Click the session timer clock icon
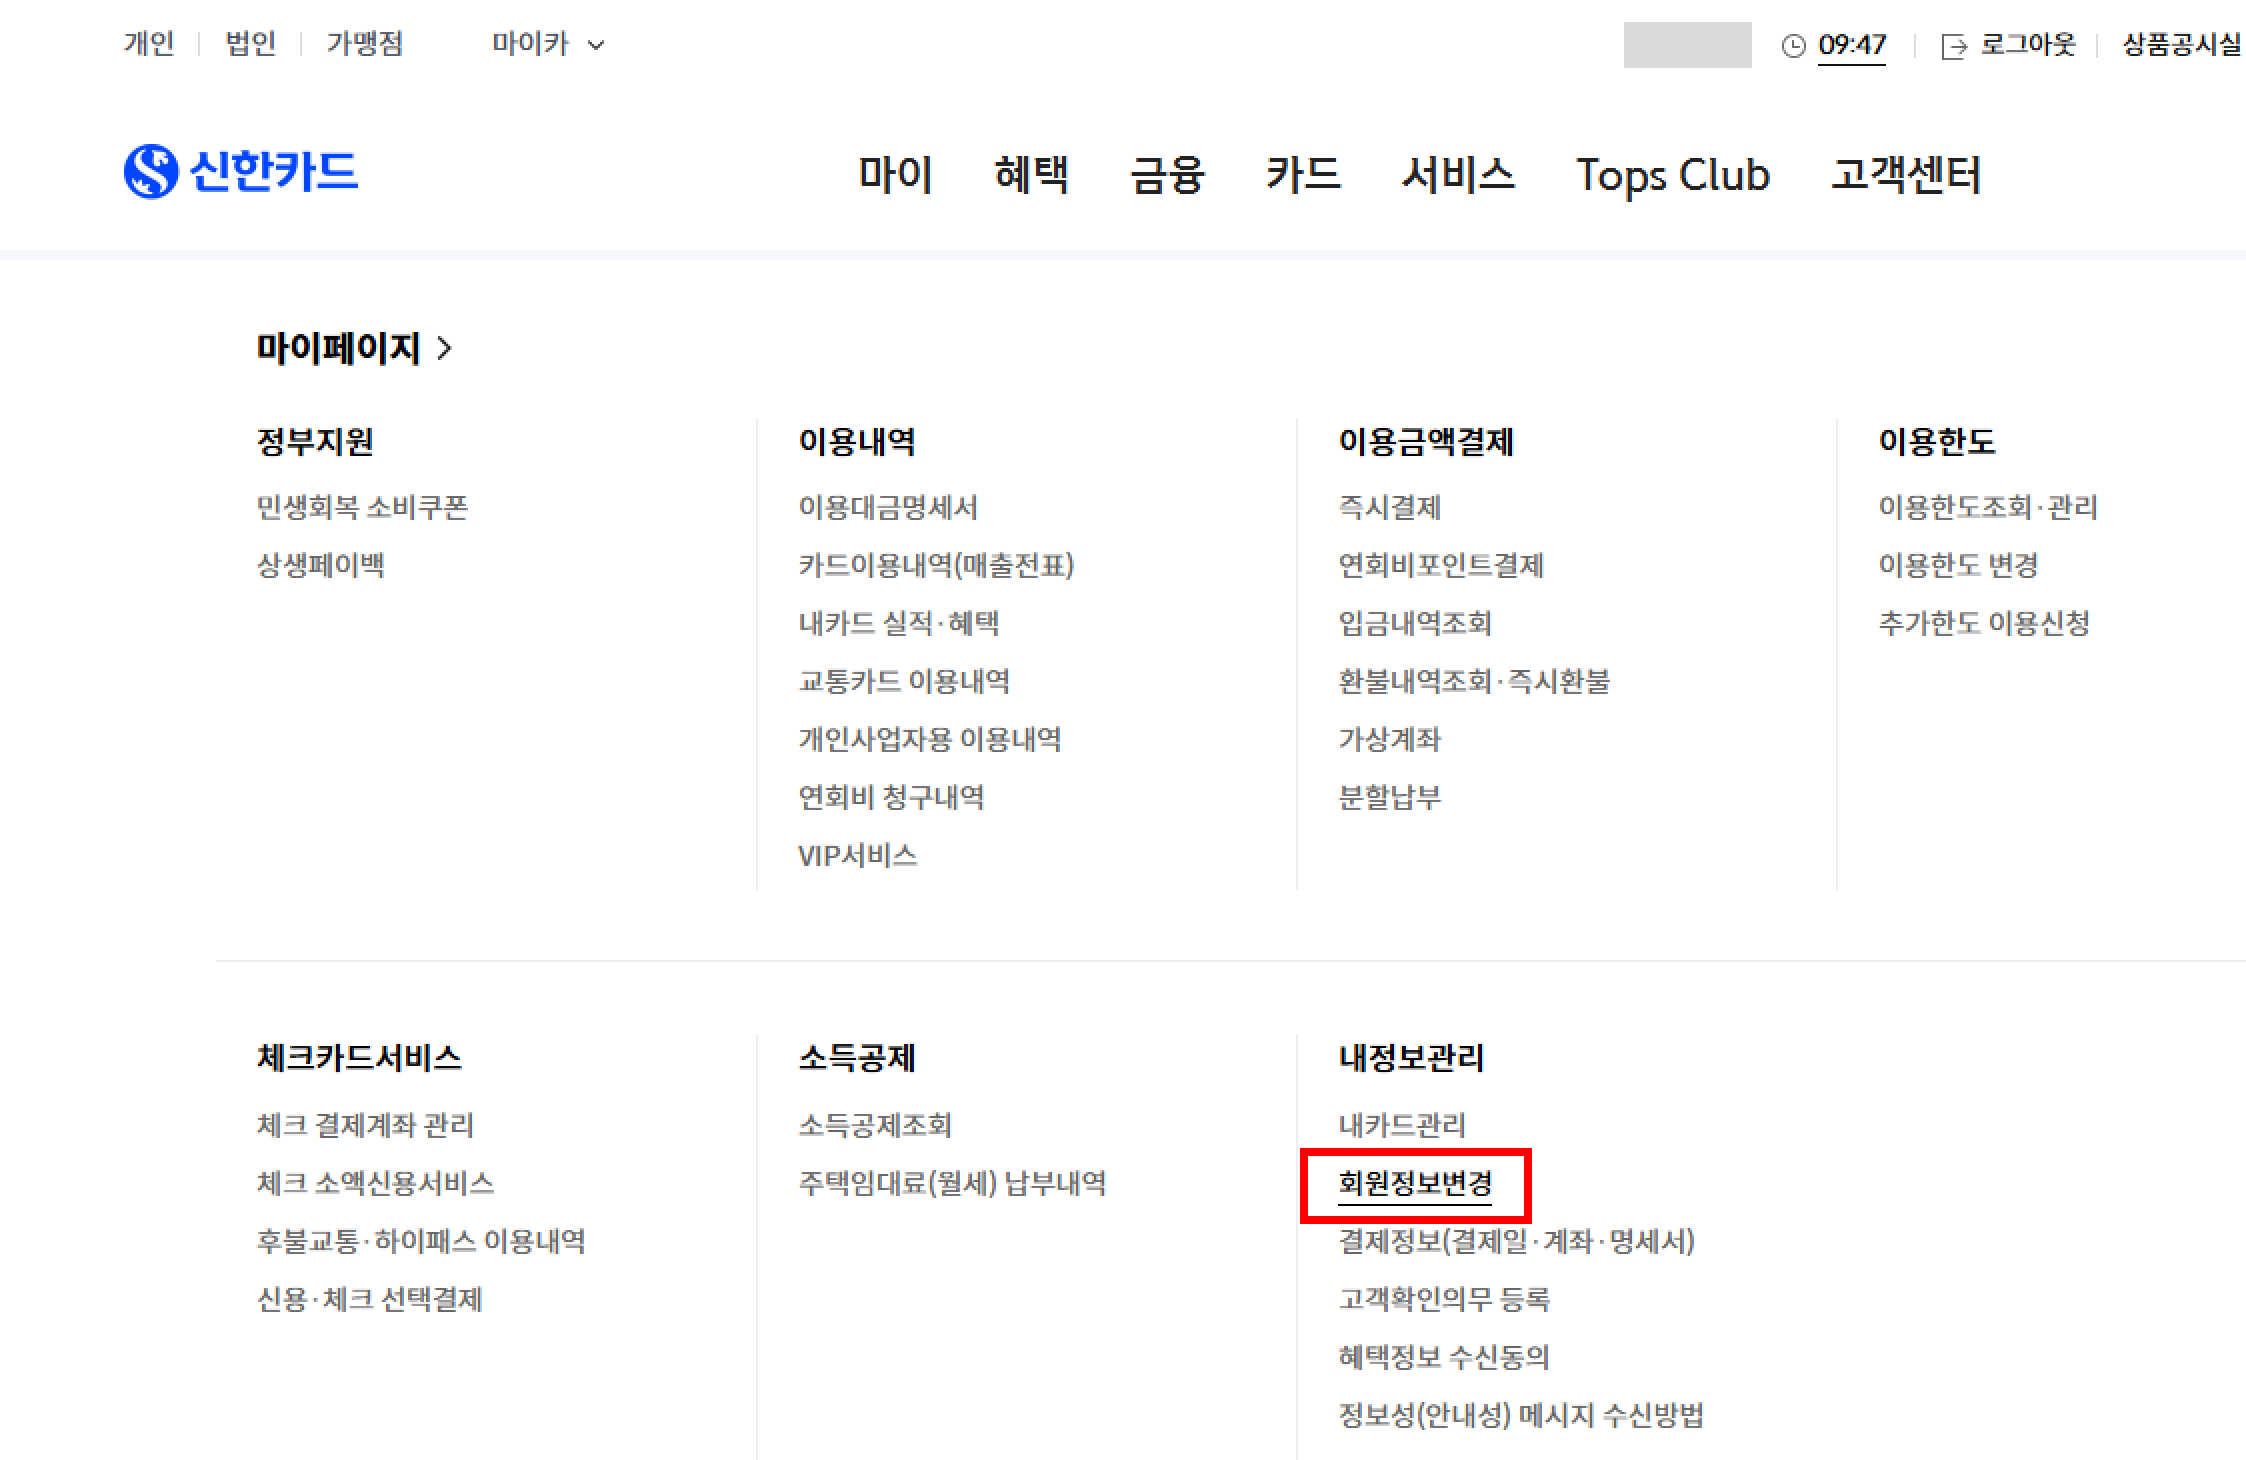The image size is (2246, 1460). click(1794, 46)
